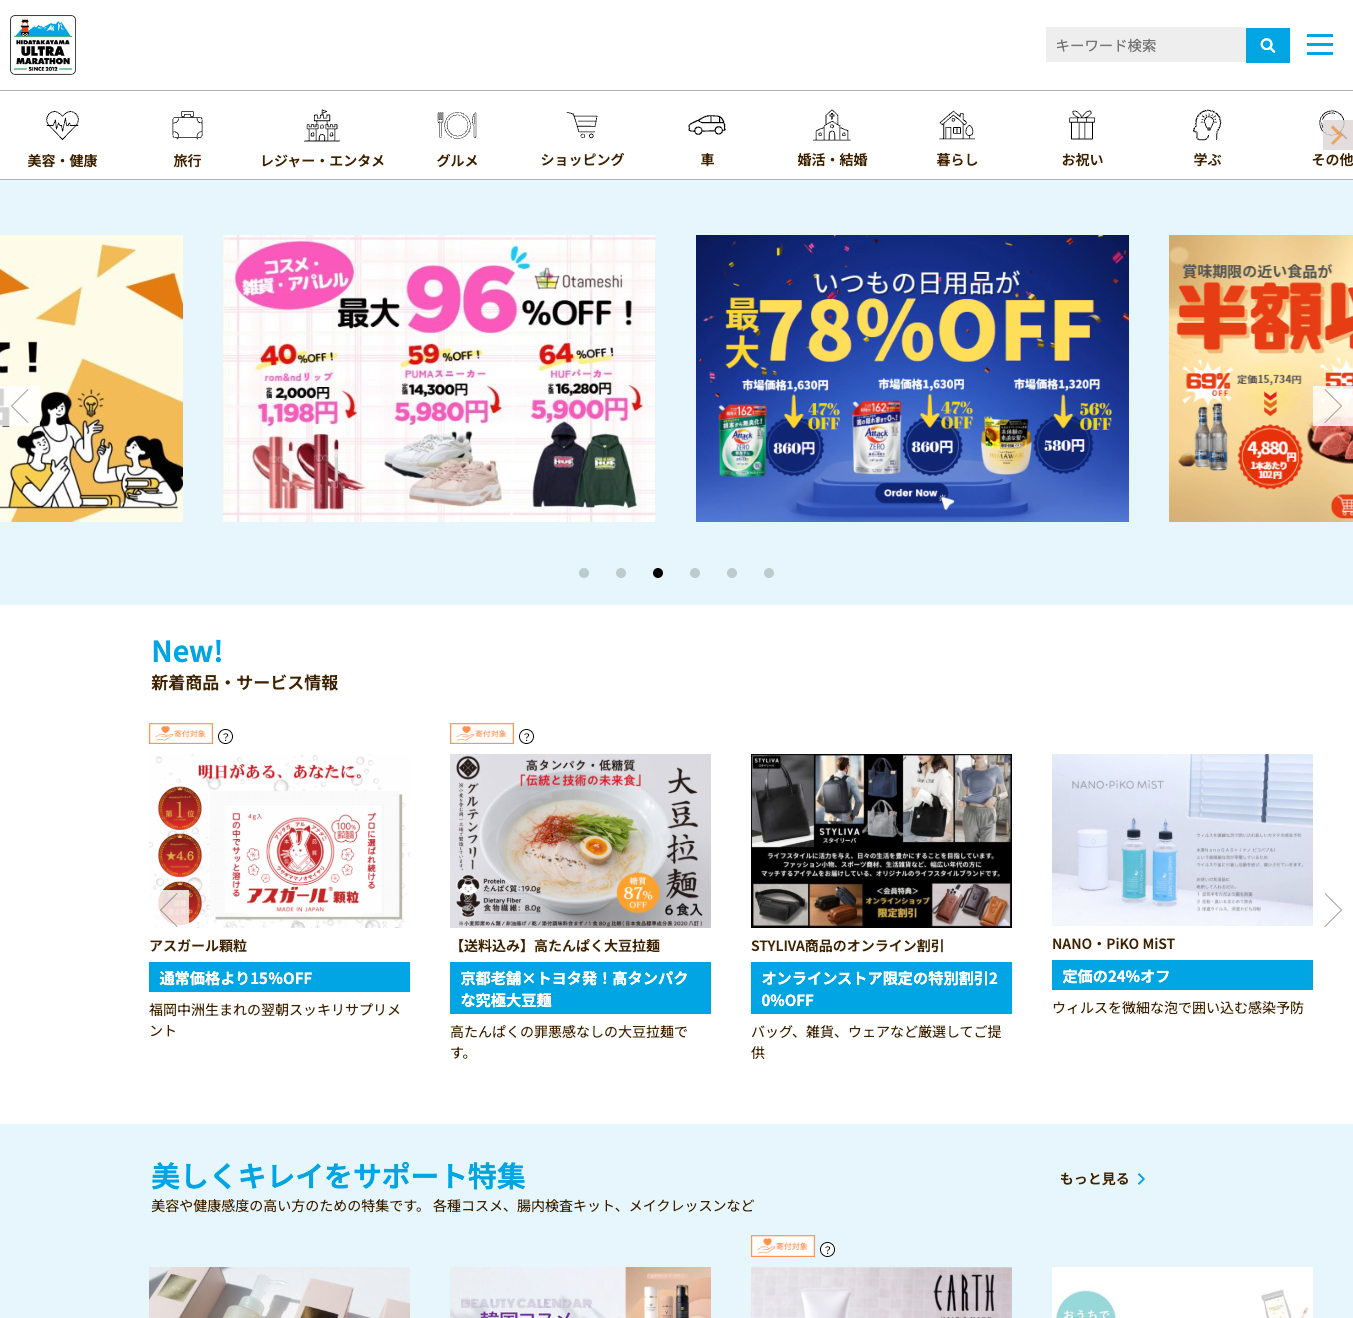Show next new products

[1332, 909]
